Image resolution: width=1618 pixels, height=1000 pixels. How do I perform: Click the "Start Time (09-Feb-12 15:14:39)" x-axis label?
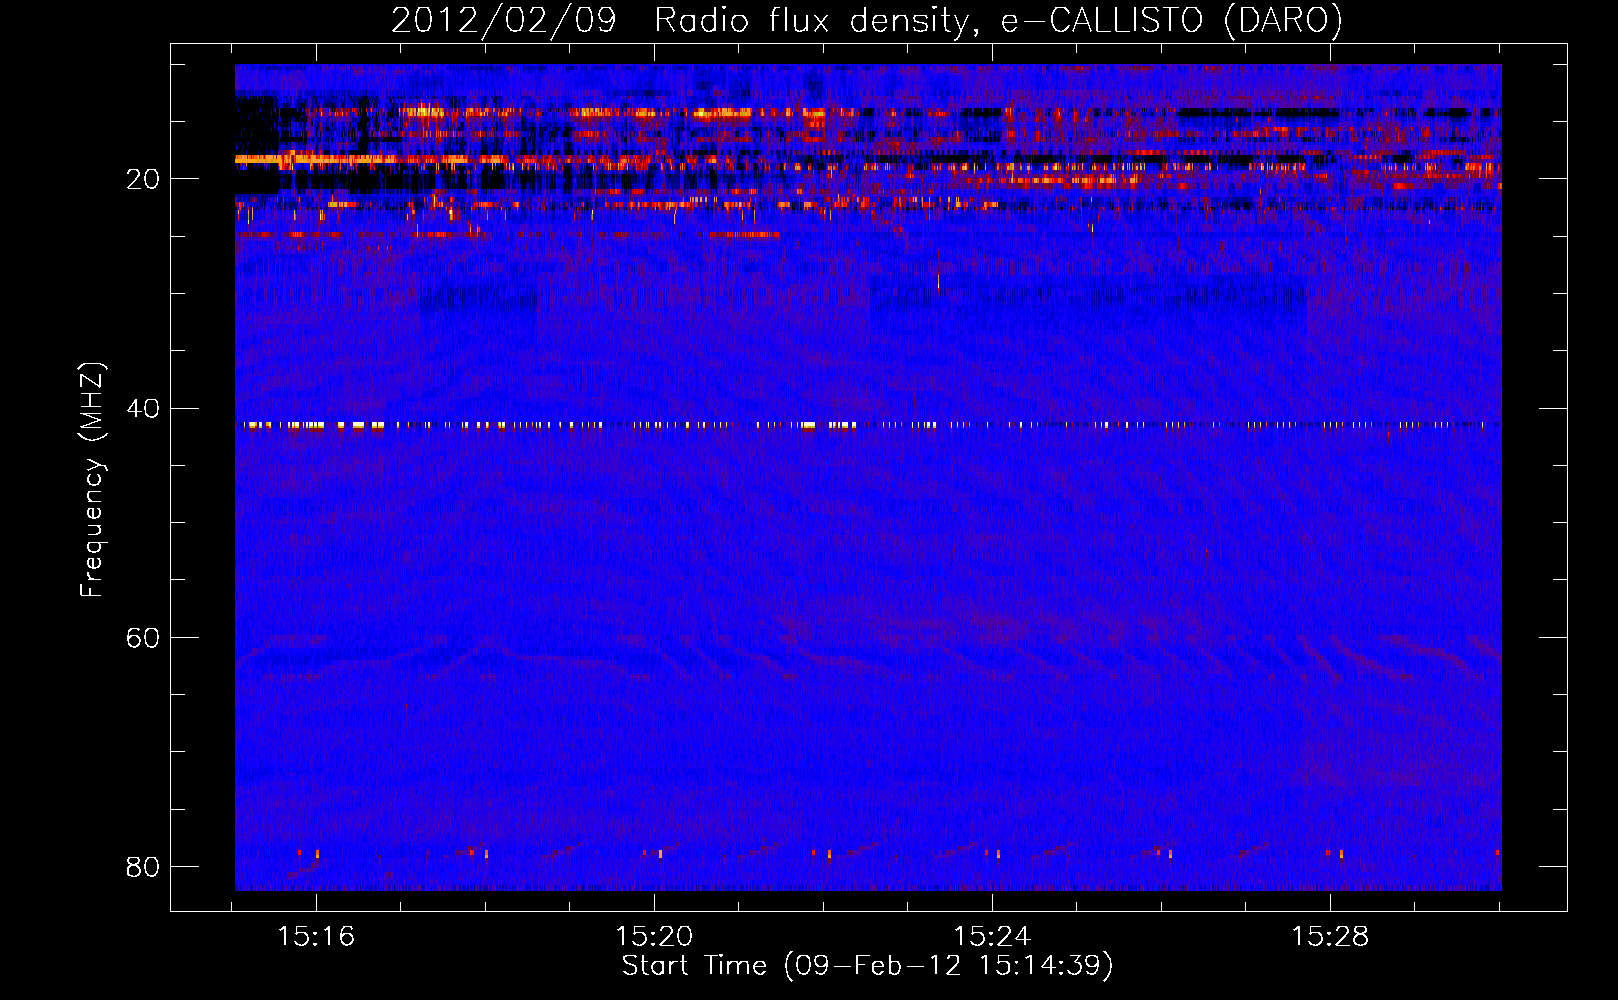coord(867,966)
